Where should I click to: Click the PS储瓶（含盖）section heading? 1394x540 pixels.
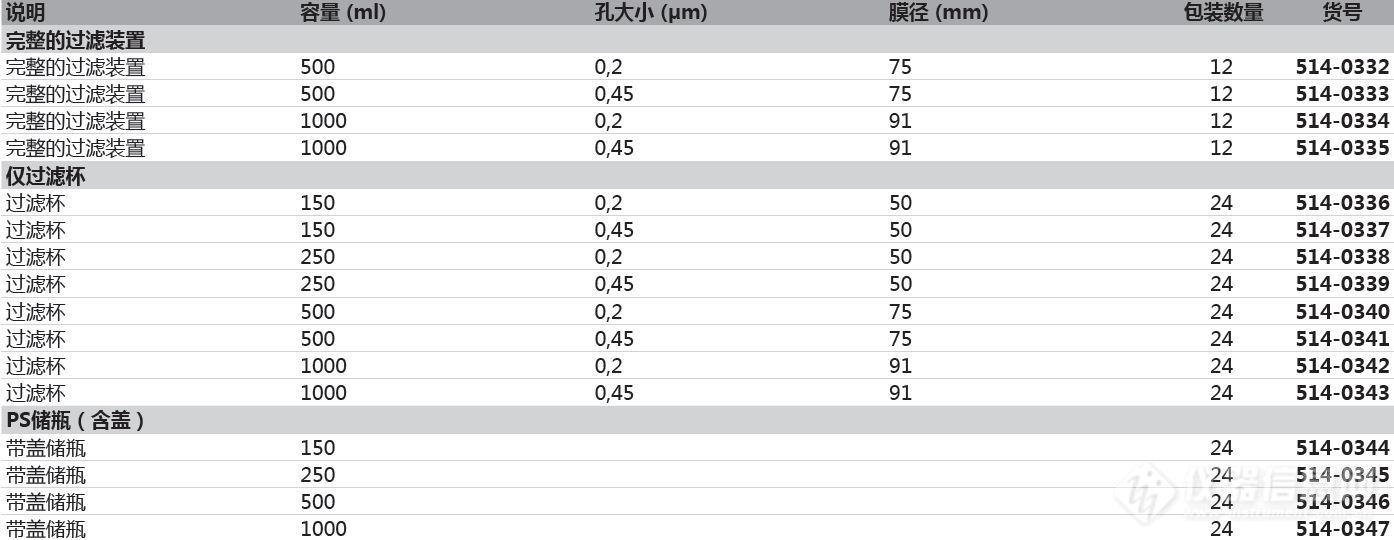[76, 421]
